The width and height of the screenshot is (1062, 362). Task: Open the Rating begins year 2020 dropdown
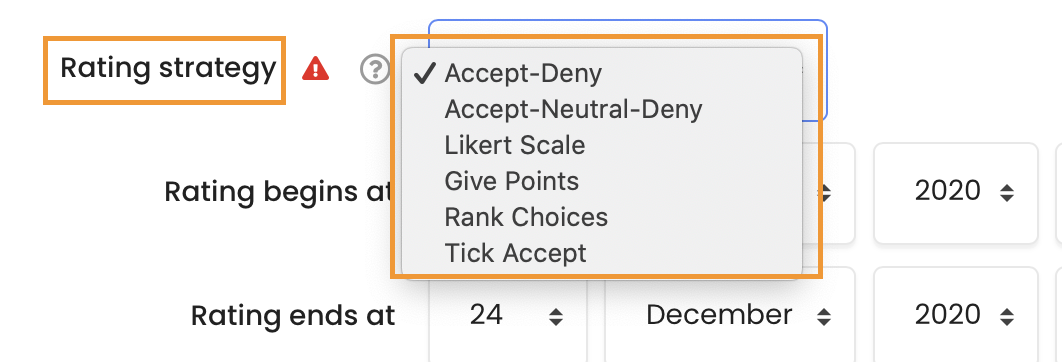(956, 193)
